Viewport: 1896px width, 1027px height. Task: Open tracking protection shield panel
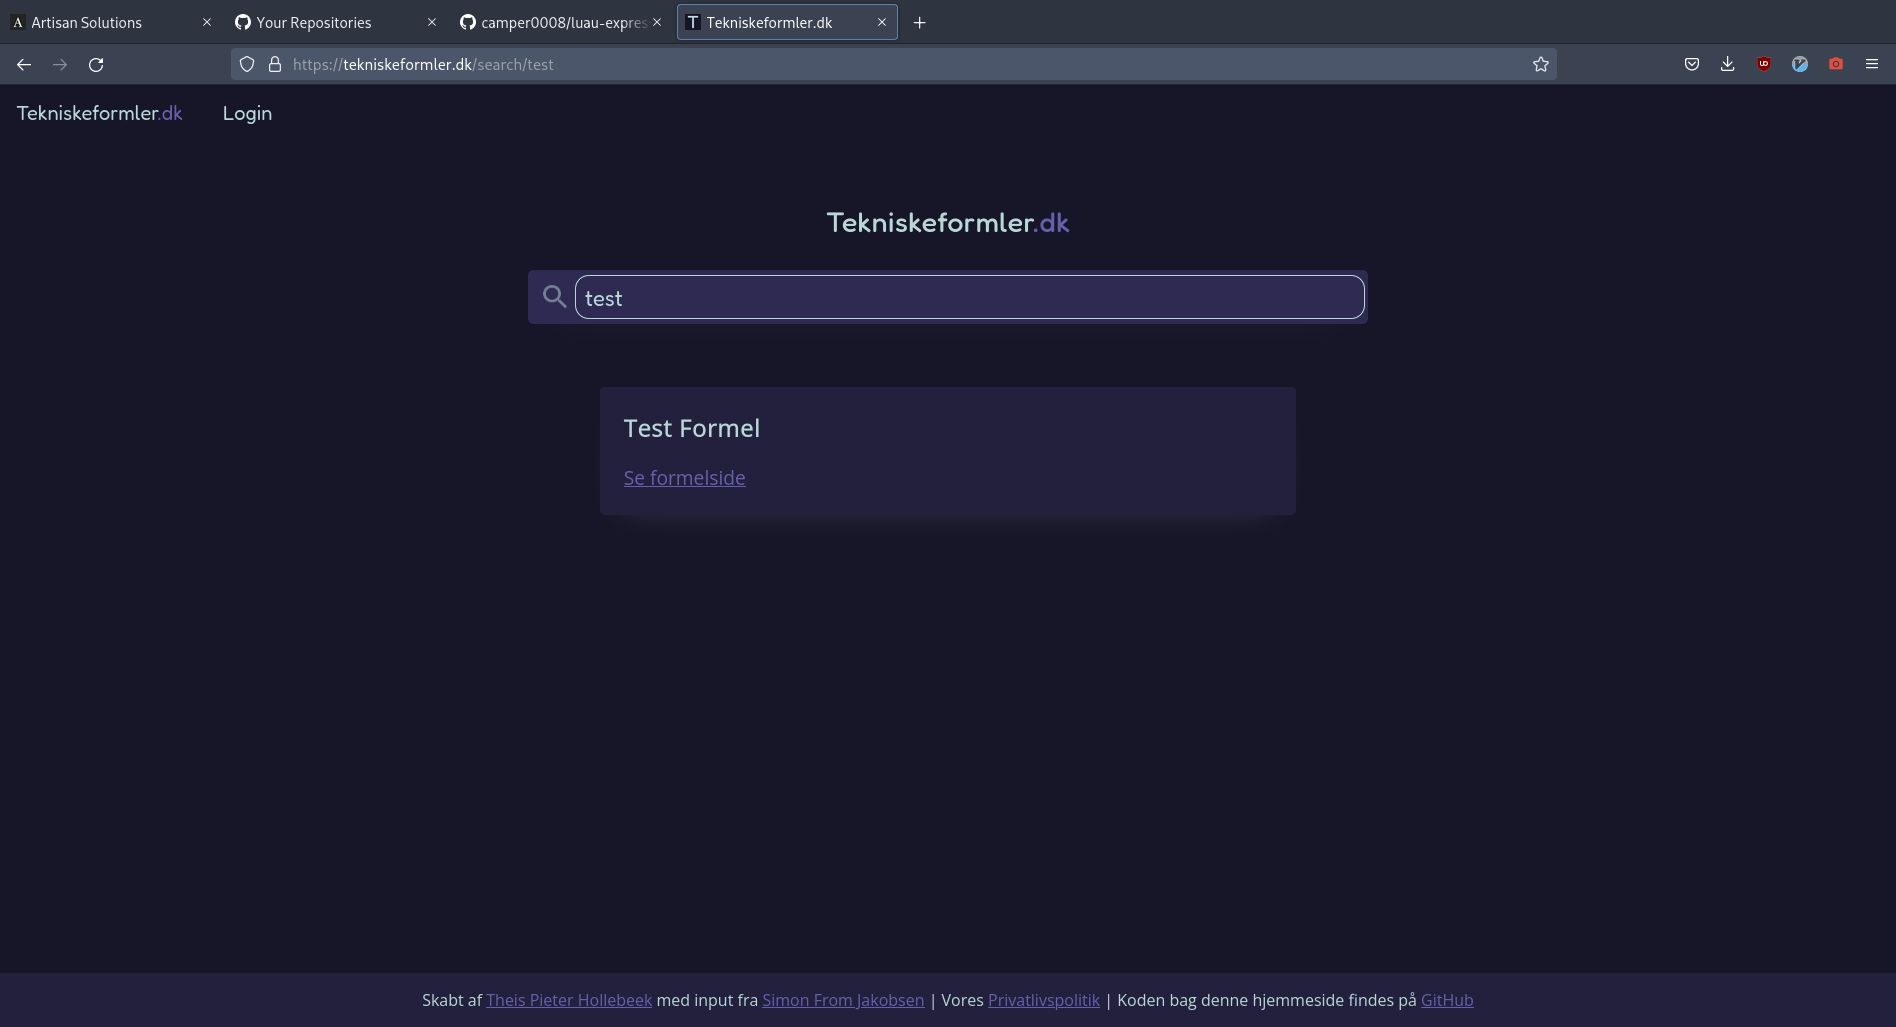pos(247,65)
